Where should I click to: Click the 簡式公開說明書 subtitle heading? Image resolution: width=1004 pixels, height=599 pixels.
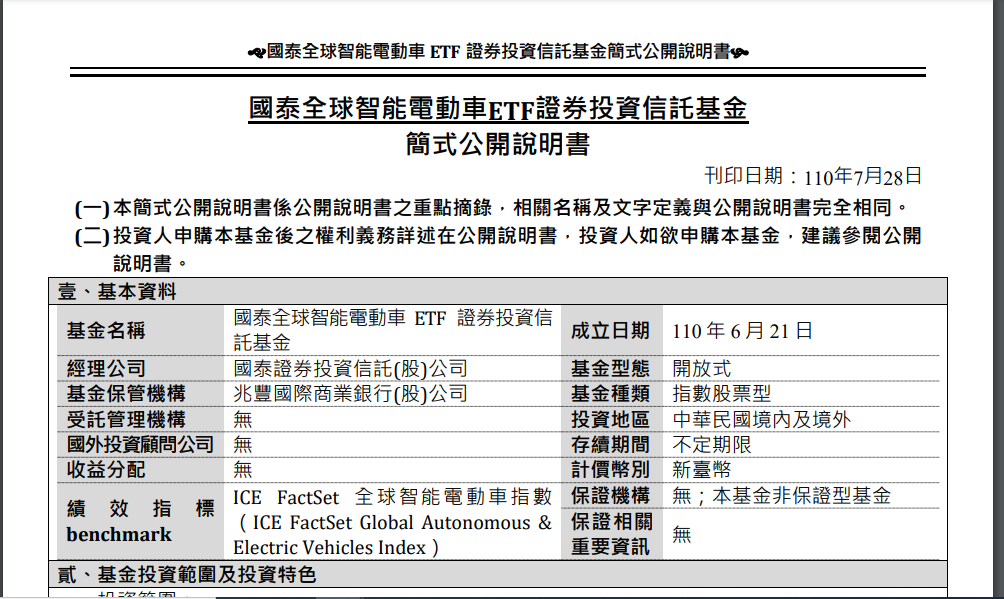(497, 144)
